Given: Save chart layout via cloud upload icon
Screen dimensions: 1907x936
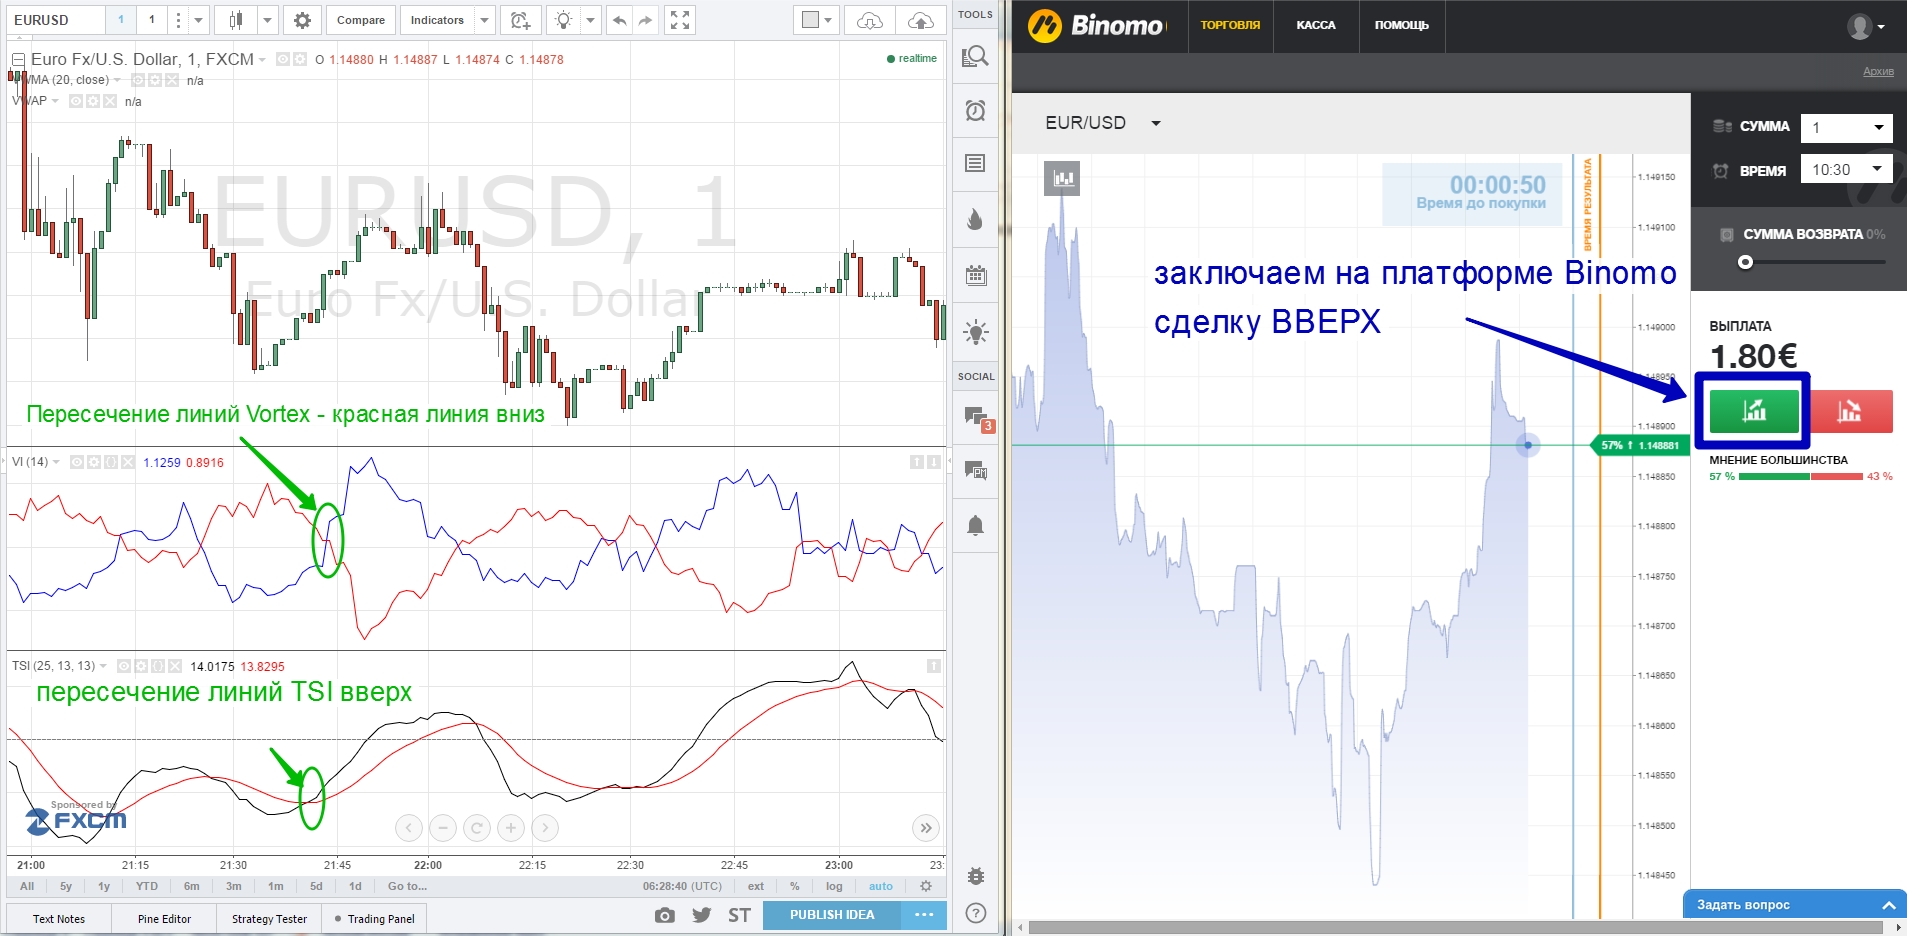Looking at the screenshot, I should pos(921,20).
